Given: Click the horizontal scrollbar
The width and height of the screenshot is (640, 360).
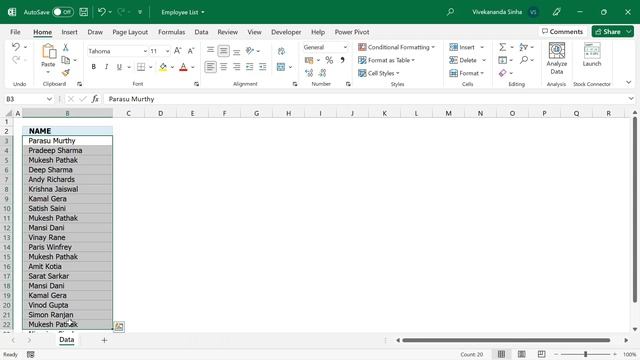Looking at the screenshot, I should [506, 340].
